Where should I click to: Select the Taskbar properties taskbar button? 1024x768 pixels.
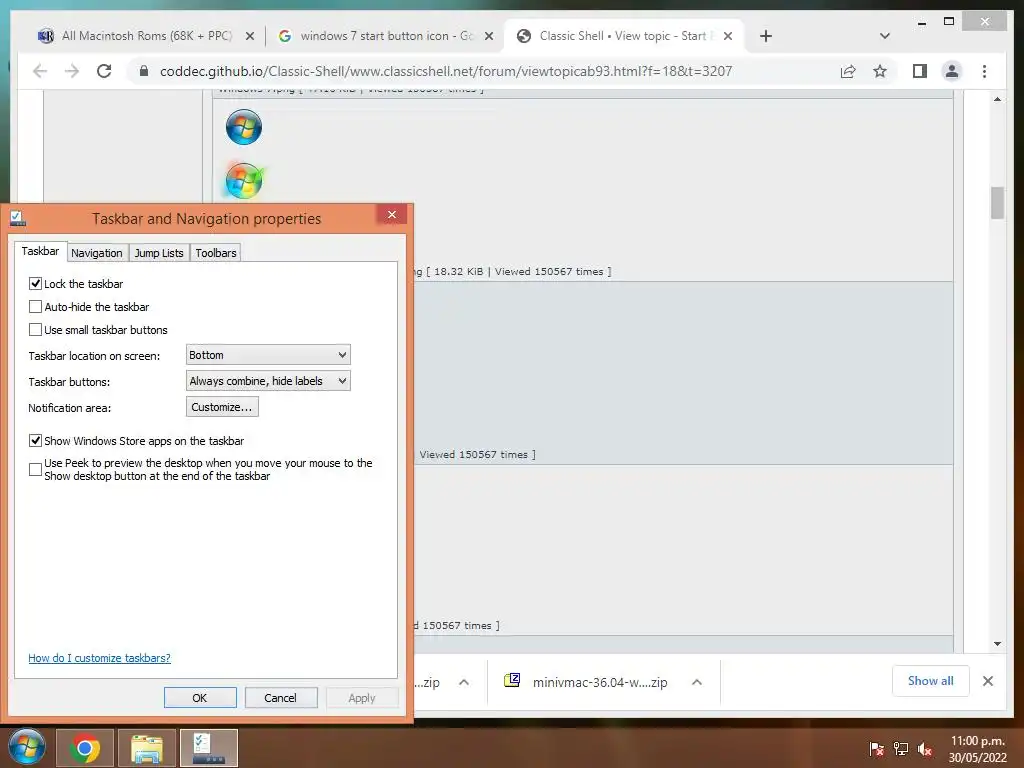(x=209, y=748)
